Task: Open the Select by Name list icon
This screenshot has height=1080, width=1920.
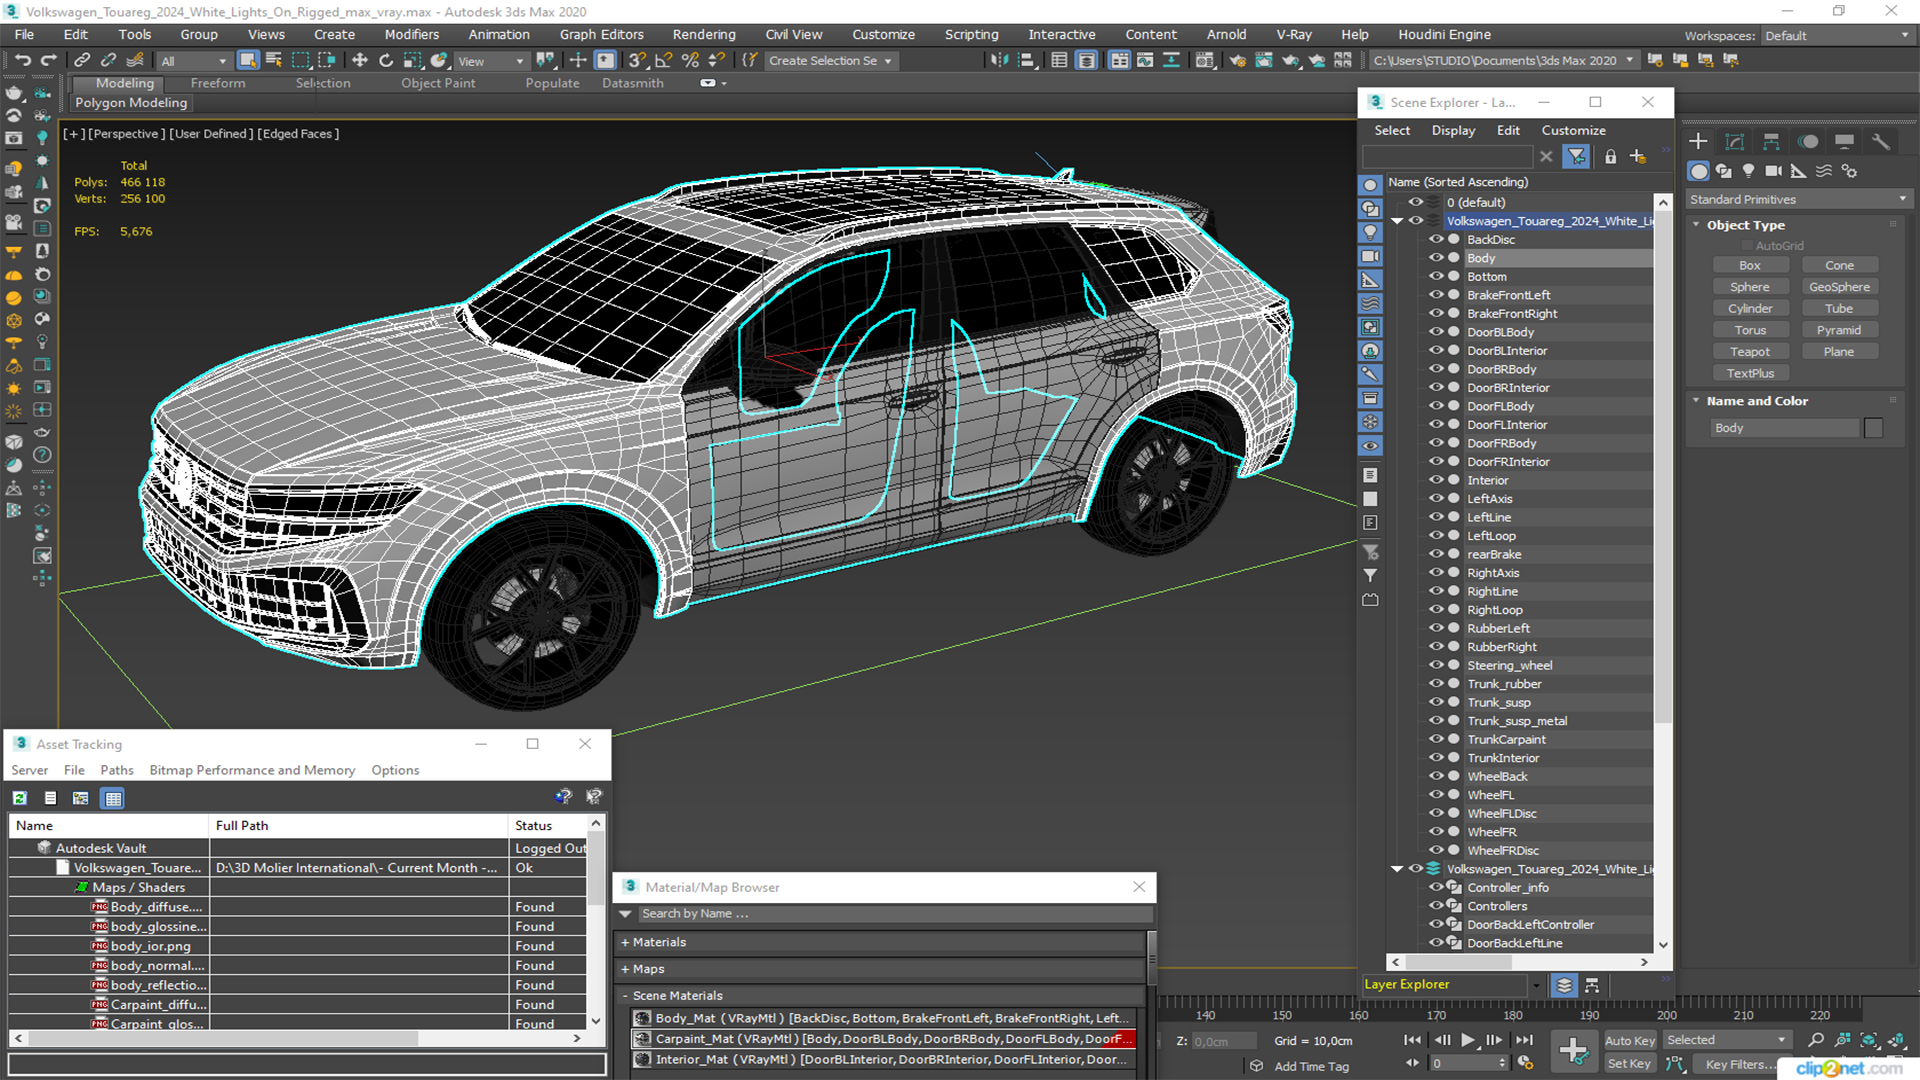Action: click(x=274, y=60)
